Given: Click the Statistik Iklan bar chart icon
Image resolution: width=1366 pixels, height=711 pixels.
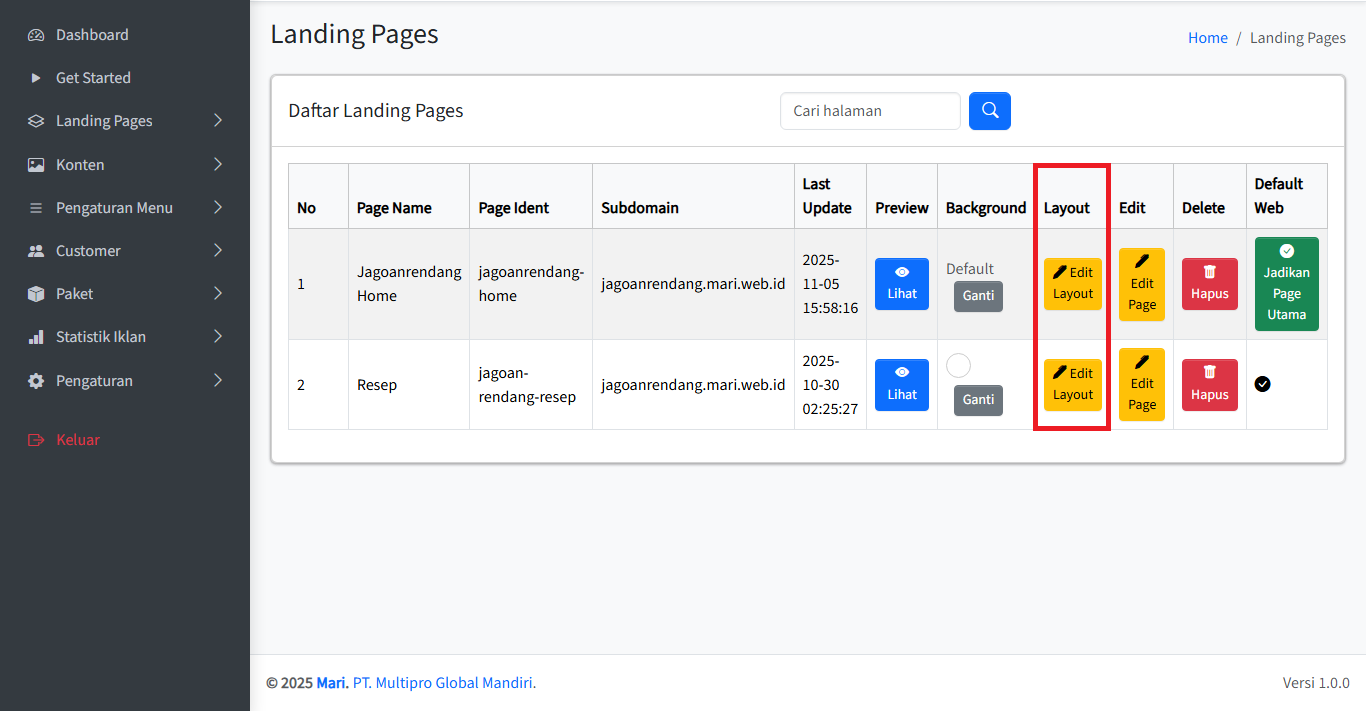Looking at the screenshot, I should (36, 337).
